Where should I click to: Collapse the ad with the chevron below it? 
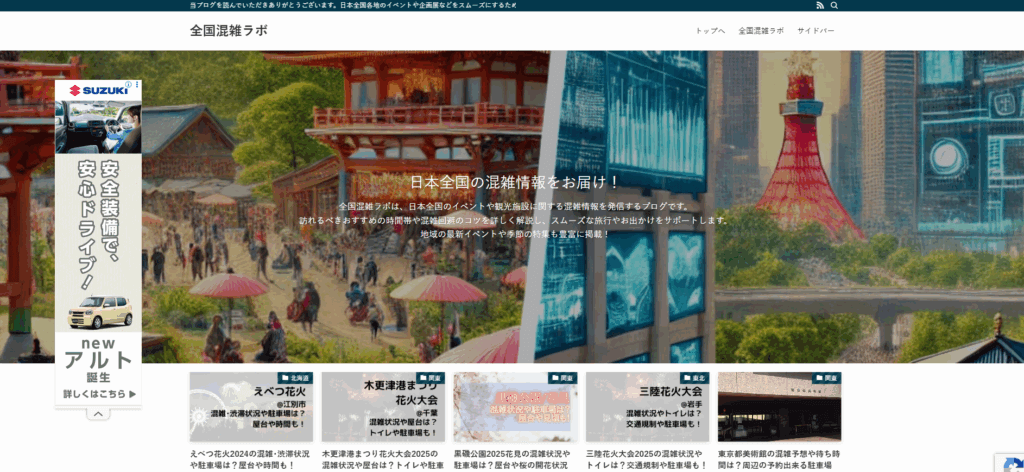click(x=98, y=414)
